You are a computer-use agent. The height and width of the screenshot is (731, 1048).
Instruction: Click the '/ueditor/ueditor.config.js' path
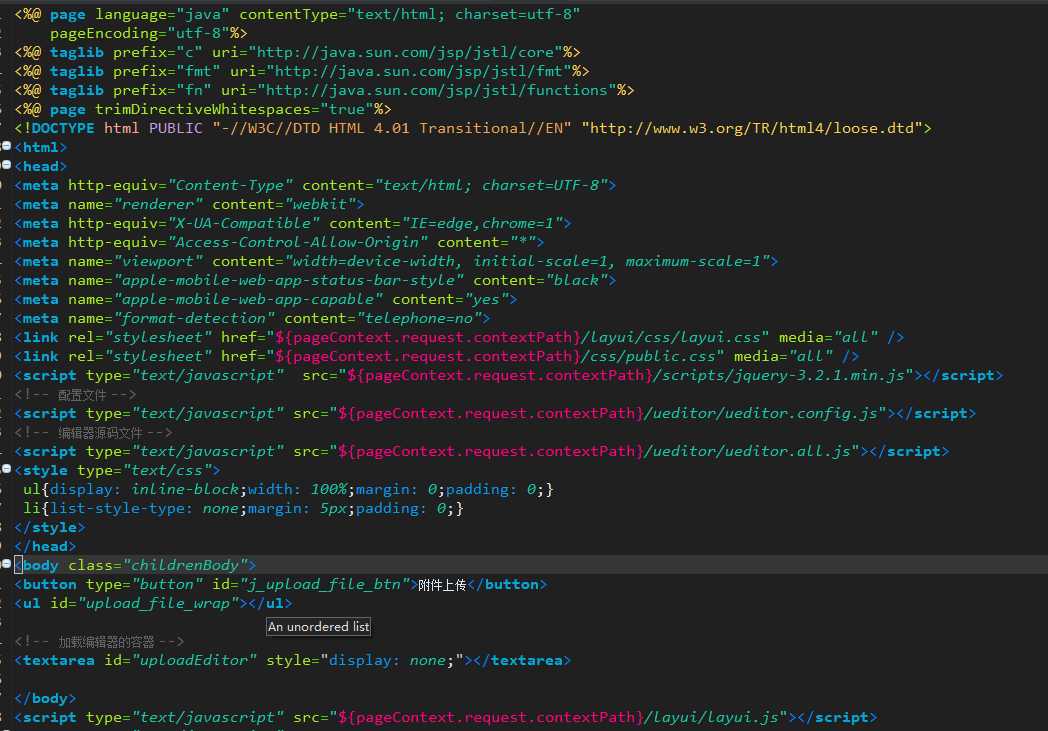click(x=761, y=414)
